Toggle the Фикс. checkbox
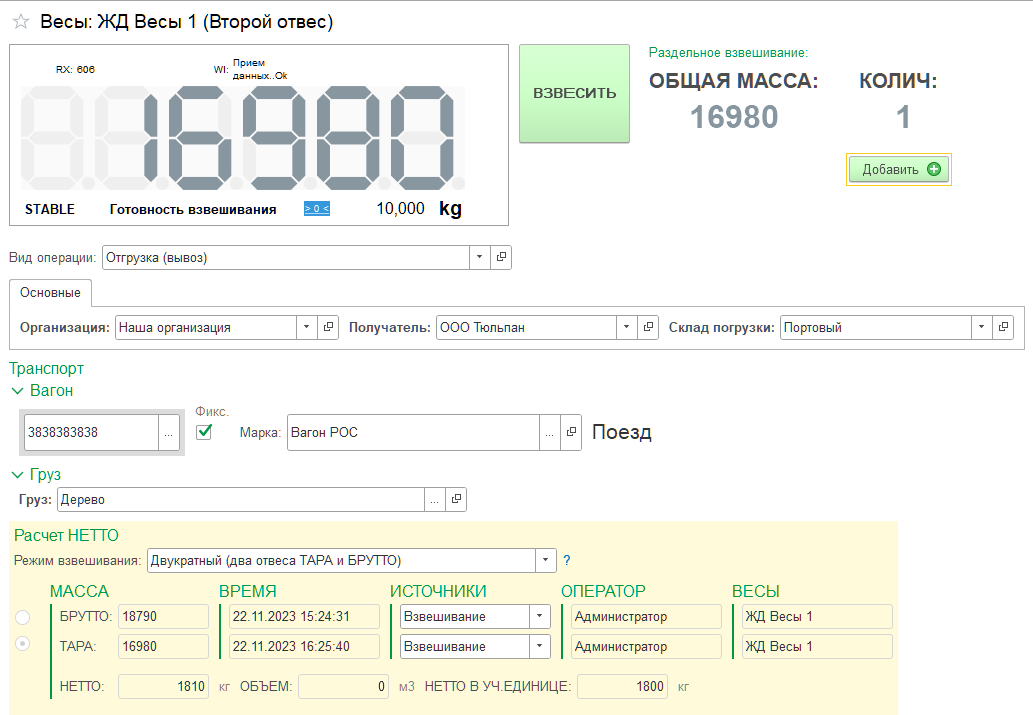The image size is (1033, 715). pos(205,432)
